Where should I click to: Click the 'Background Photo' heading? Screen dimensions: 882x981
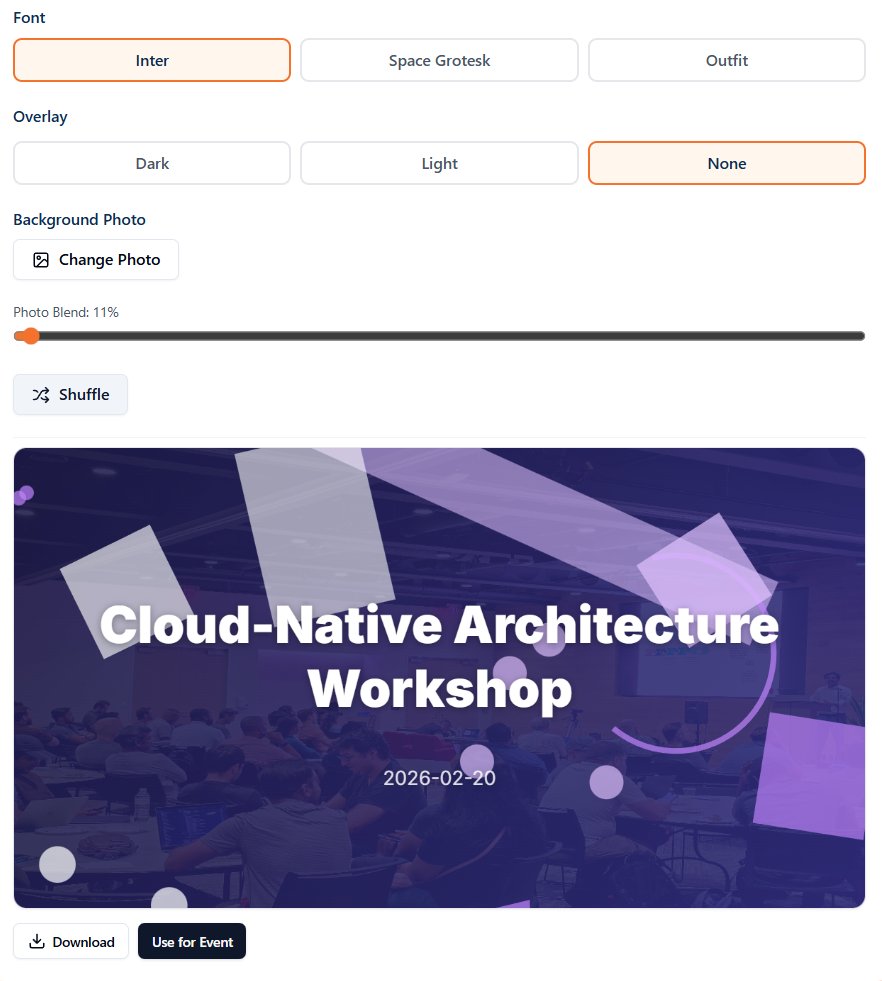click(x=79, y=220)
